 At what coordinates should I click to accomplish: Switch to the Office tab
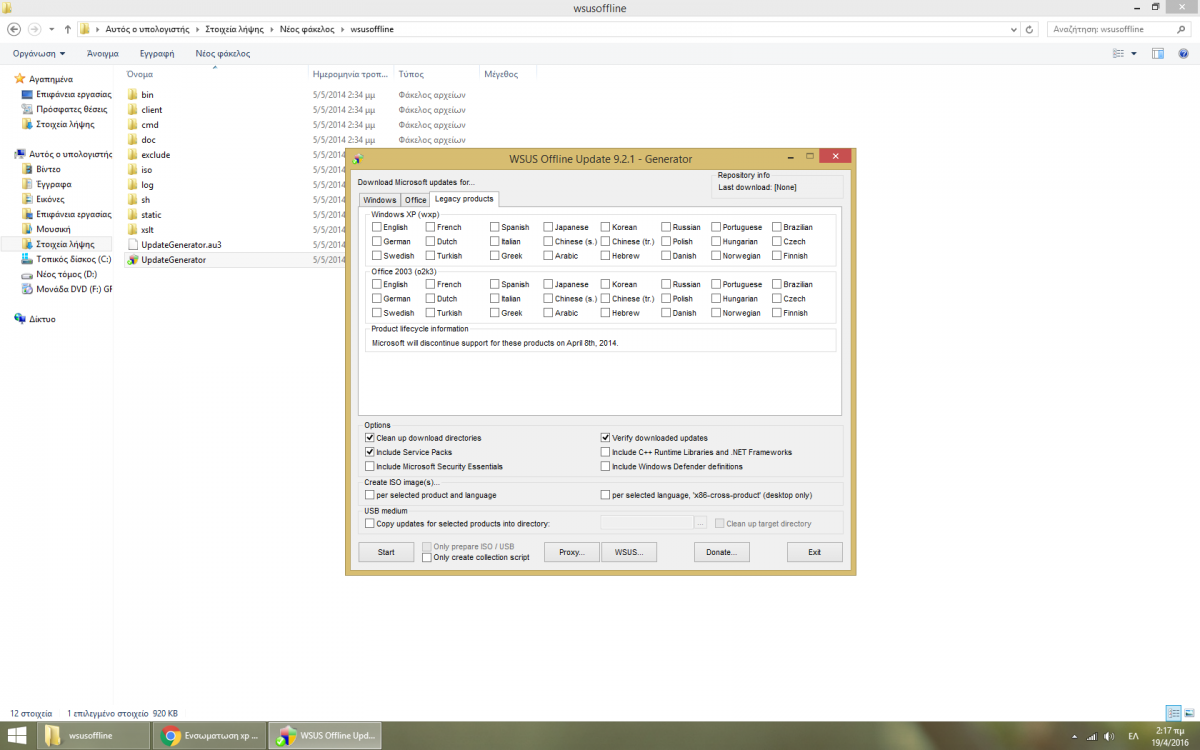[415, 200]
